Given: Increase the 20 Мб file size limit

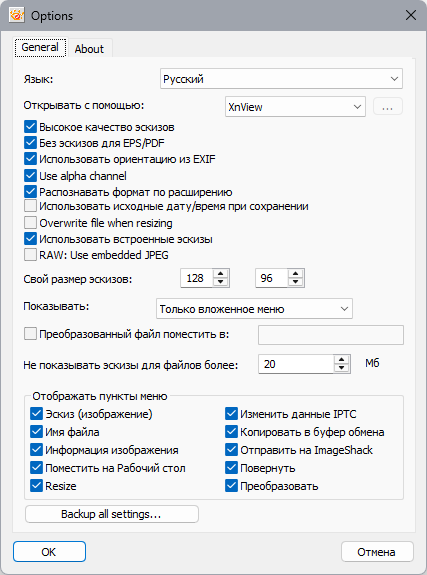Looking at the screenshot, I should point(342,360).
